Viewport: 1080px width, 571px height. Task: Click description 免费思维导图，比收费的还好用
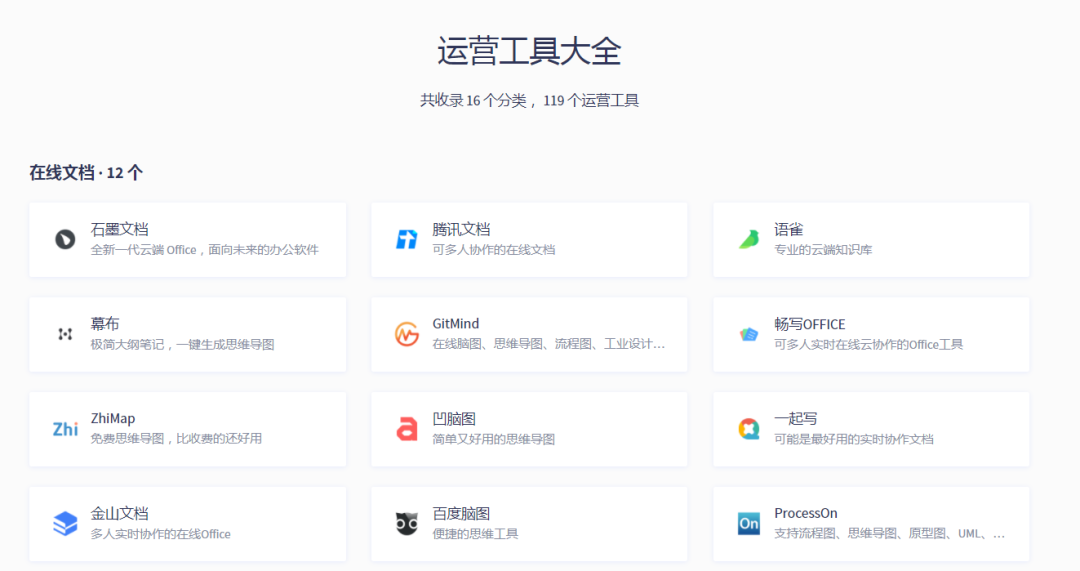pos(176,438)
